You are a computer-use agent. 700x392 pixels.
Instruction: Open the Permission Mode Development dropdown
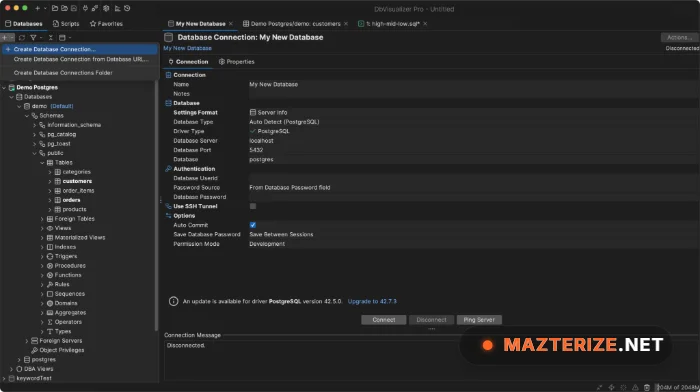474,244
